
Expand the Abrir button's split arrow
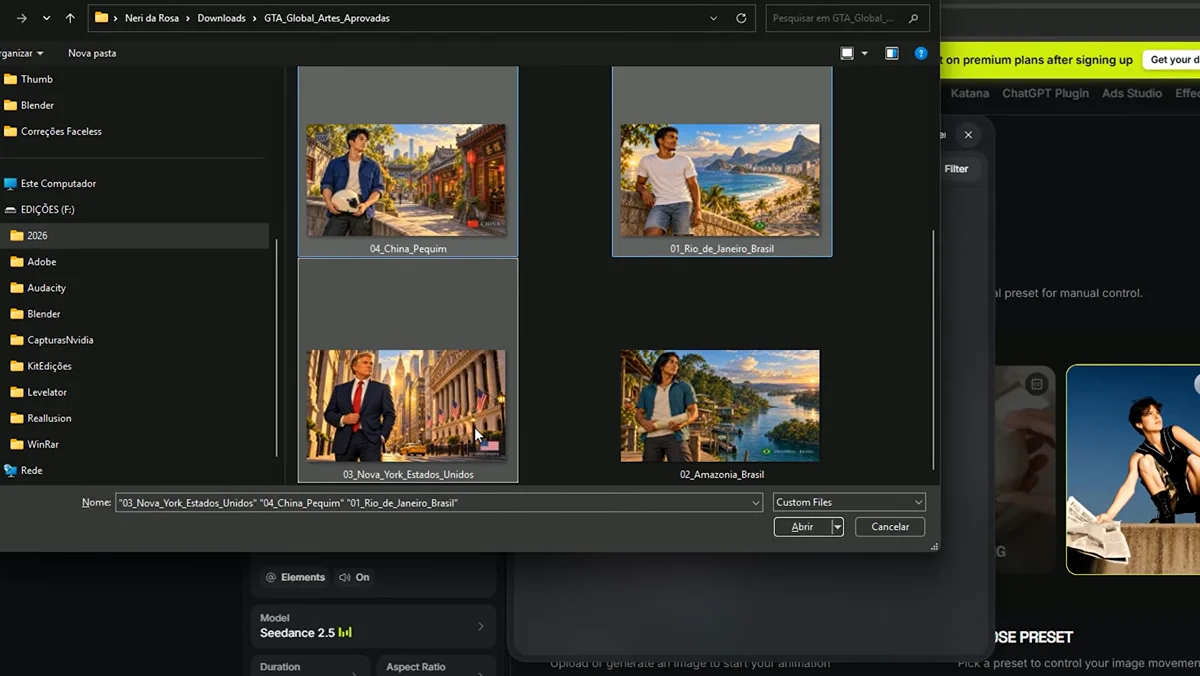tap(838, 527)
